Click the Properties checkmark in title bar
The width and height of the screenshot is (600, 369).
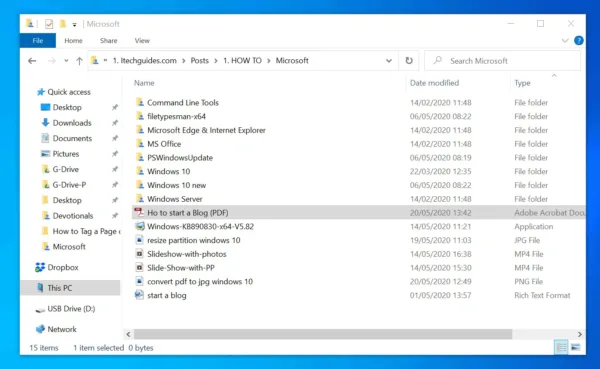(49, 24)
